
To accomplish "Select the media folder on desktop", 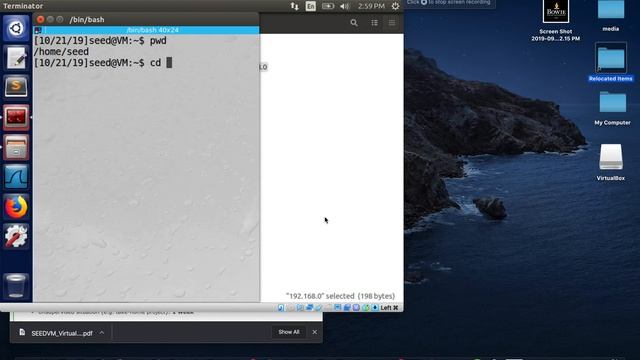I will 611,16.
